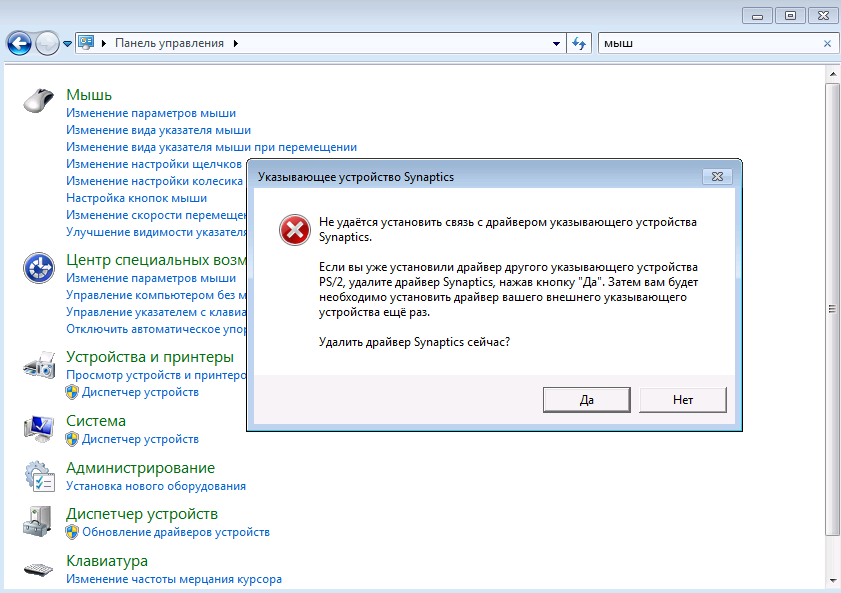Screen dimensions: 841x593
Task: Open recent pages dropdown next to Forward
Action: (67, 44)
